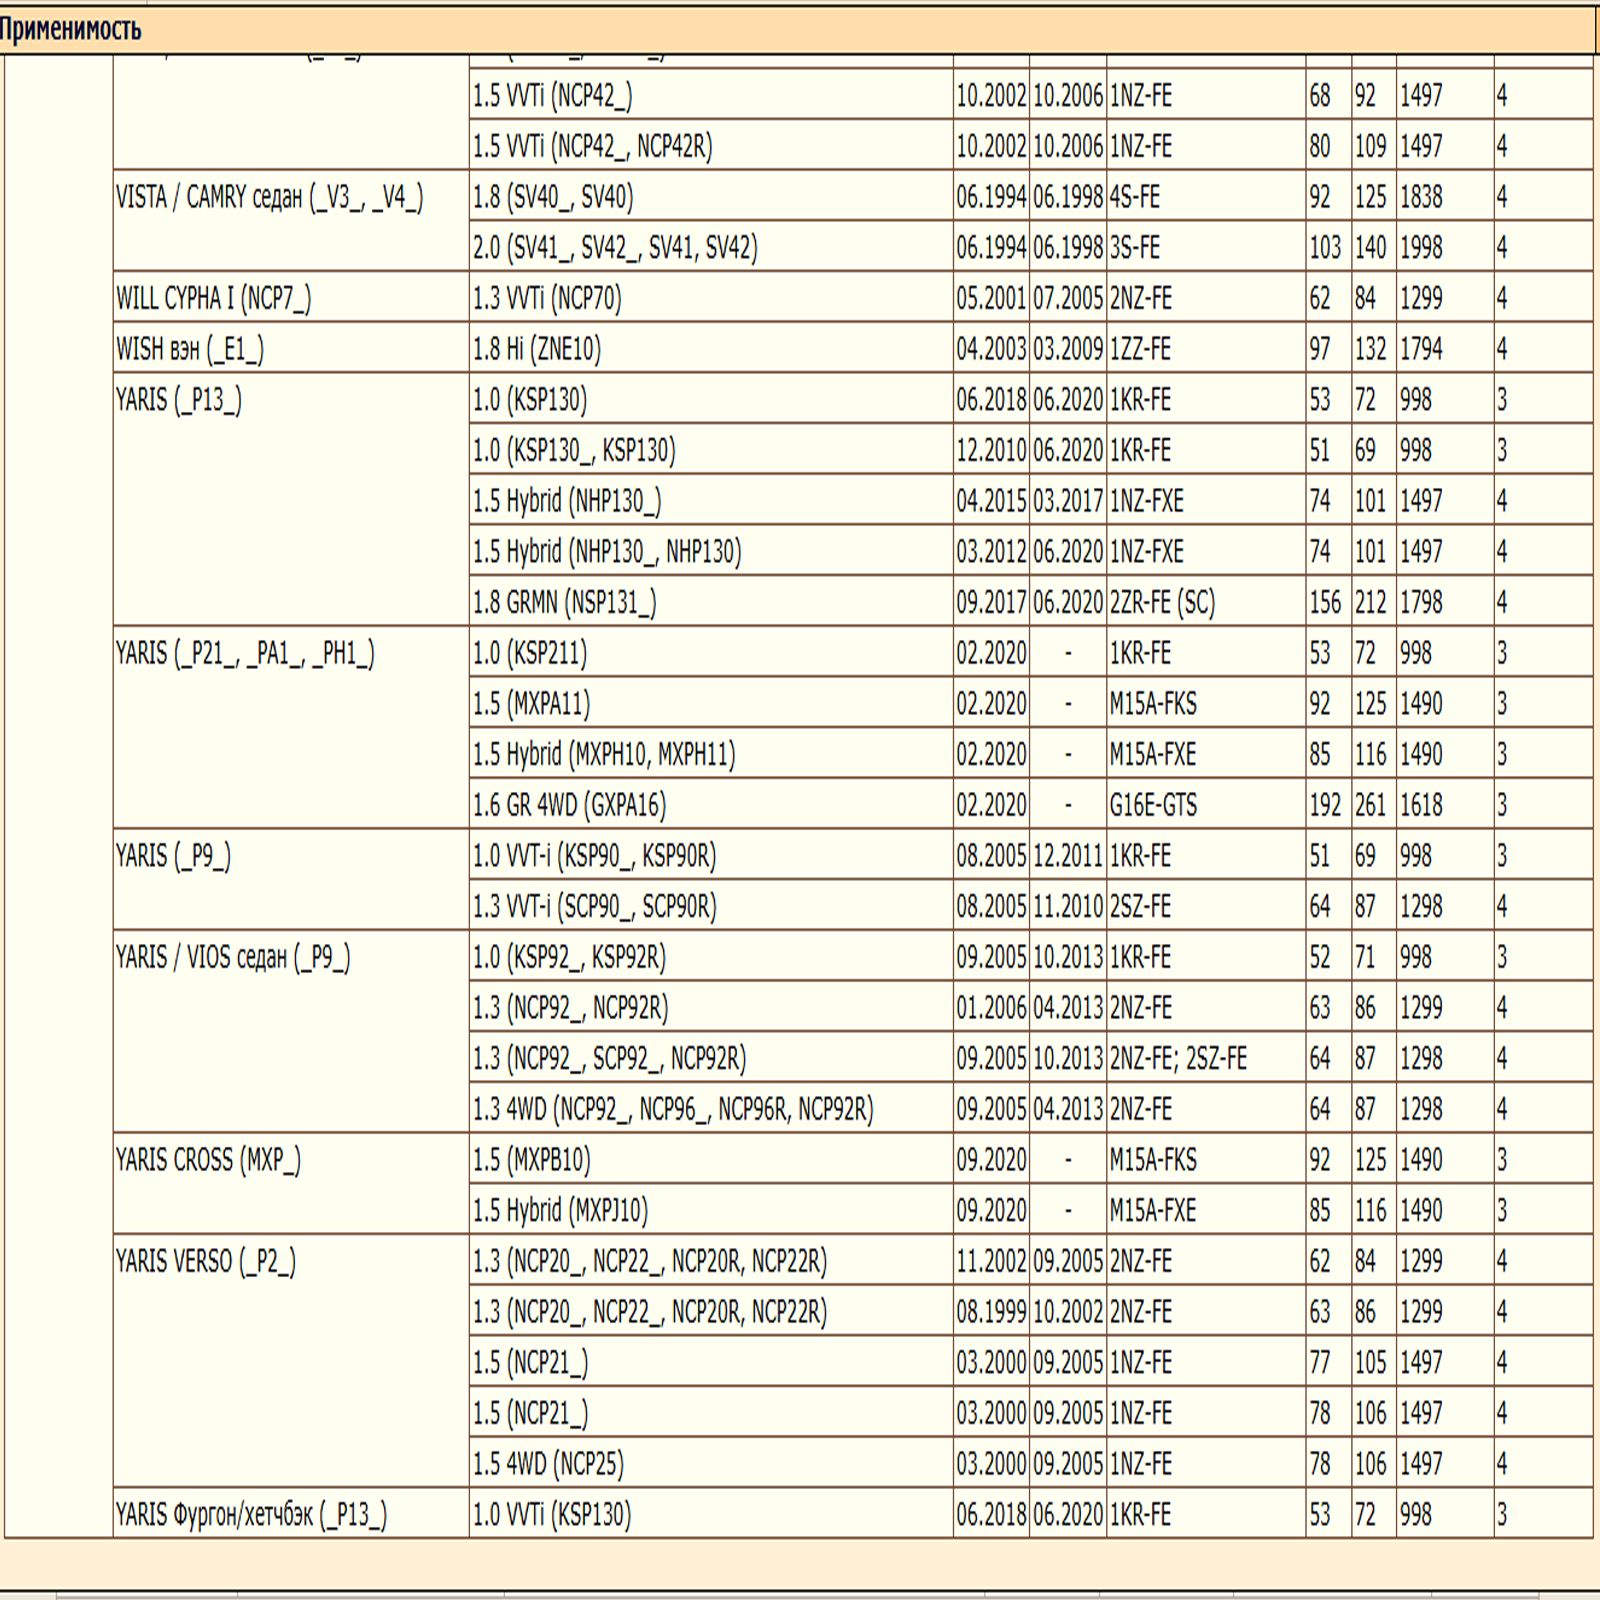Select the G16E-GTS engine code cell
1600x1600 pixels.
(1153, 806)
